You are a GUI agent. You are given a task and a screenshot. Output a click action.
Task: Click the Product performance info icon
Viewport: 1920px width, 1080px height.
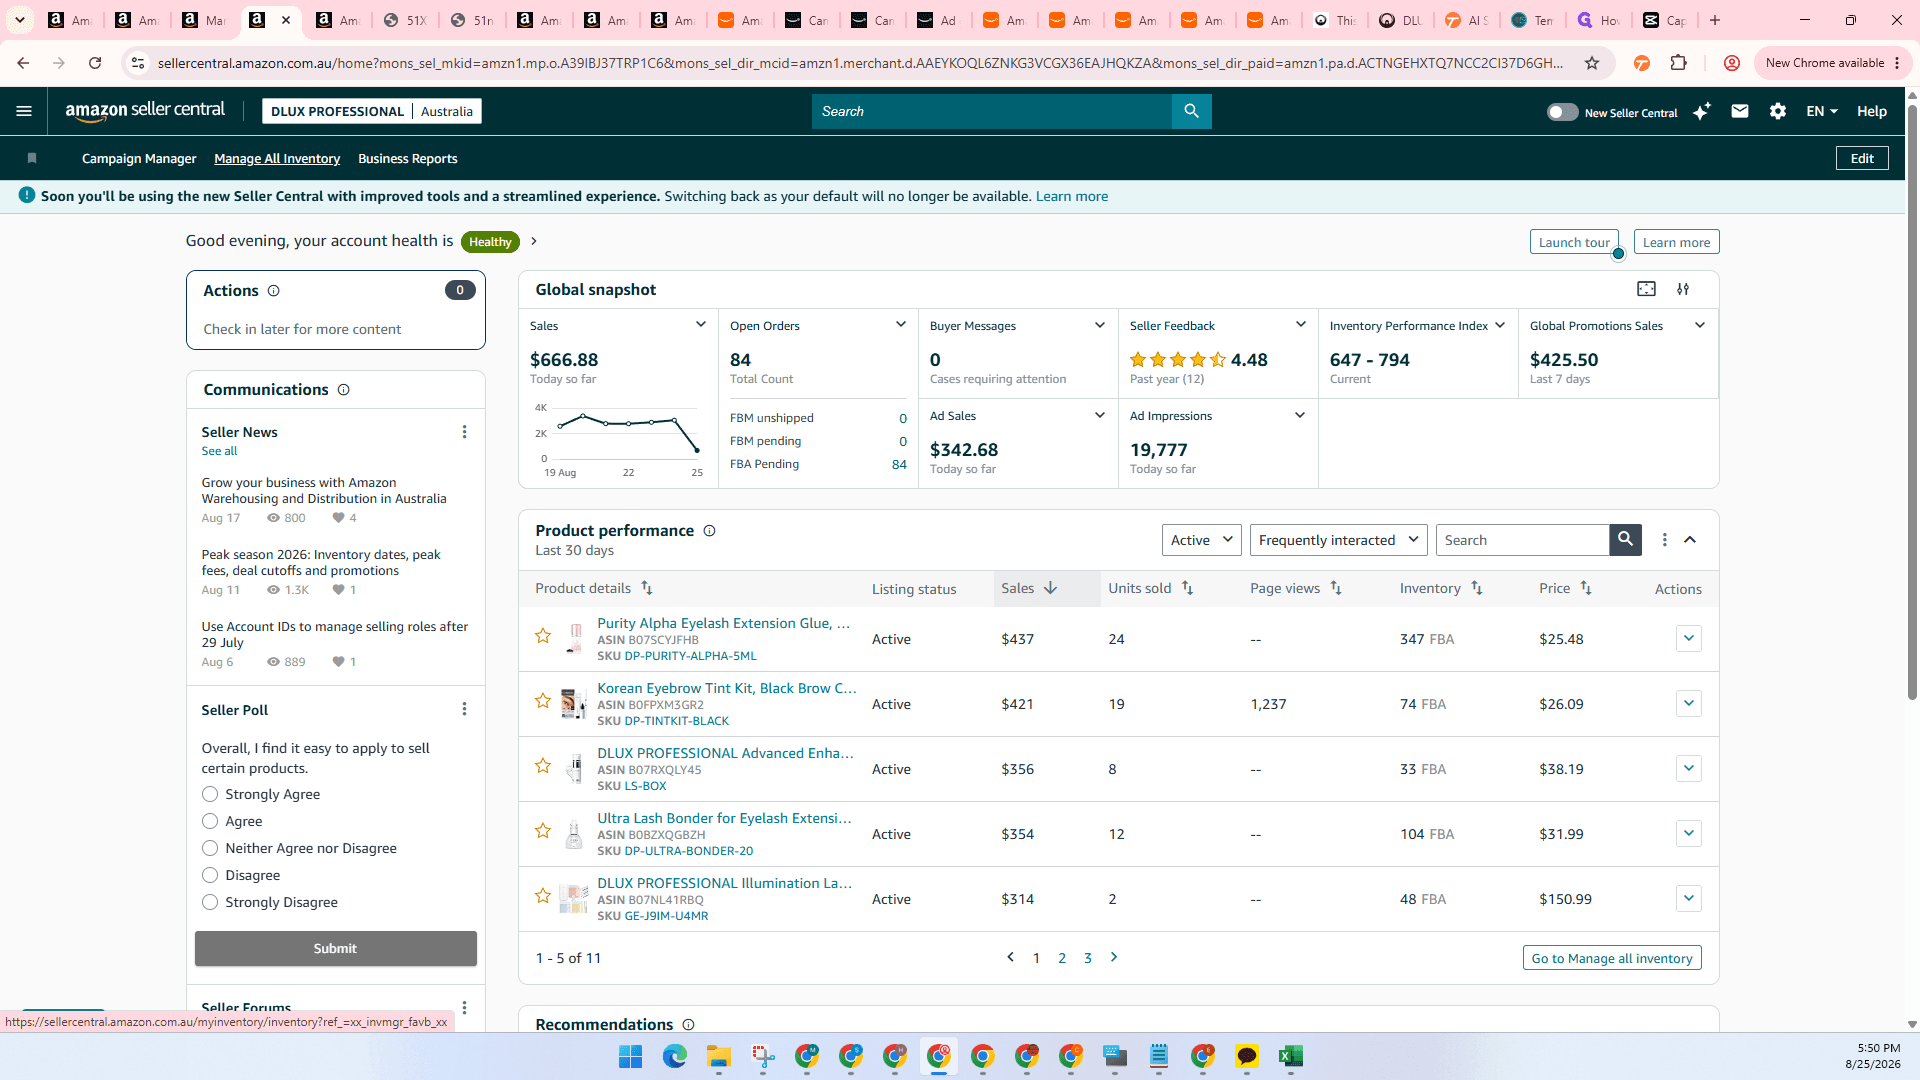(x=709, y=531)
